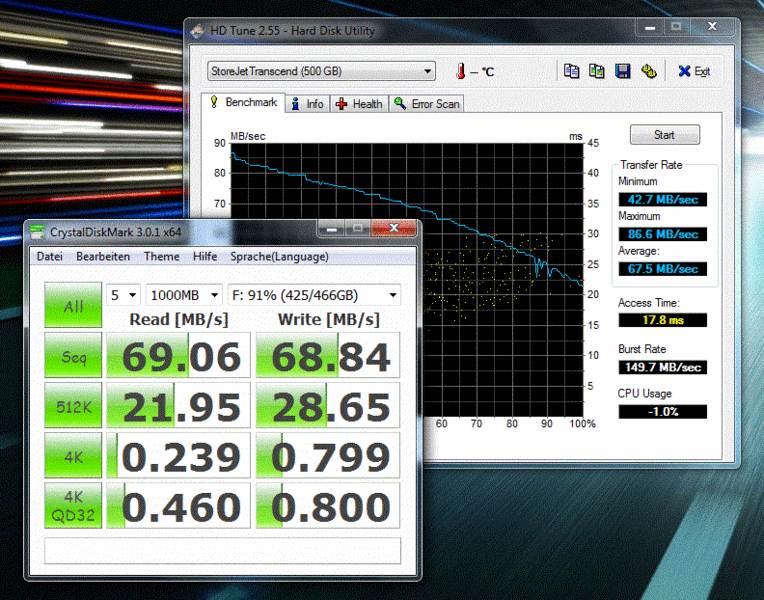
Task: Switch to the Health tab
Action: [360, 104]
